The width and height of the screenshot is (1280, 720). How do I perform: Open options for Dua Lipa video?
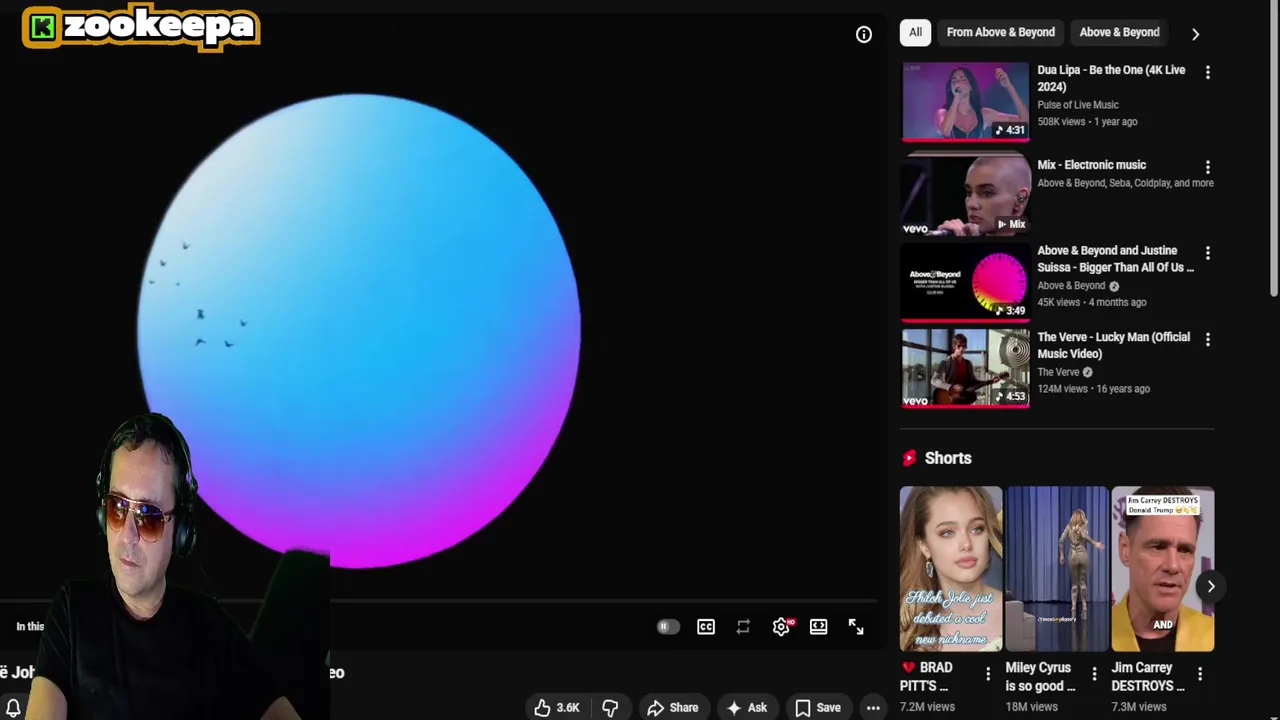click(1207, 73)
